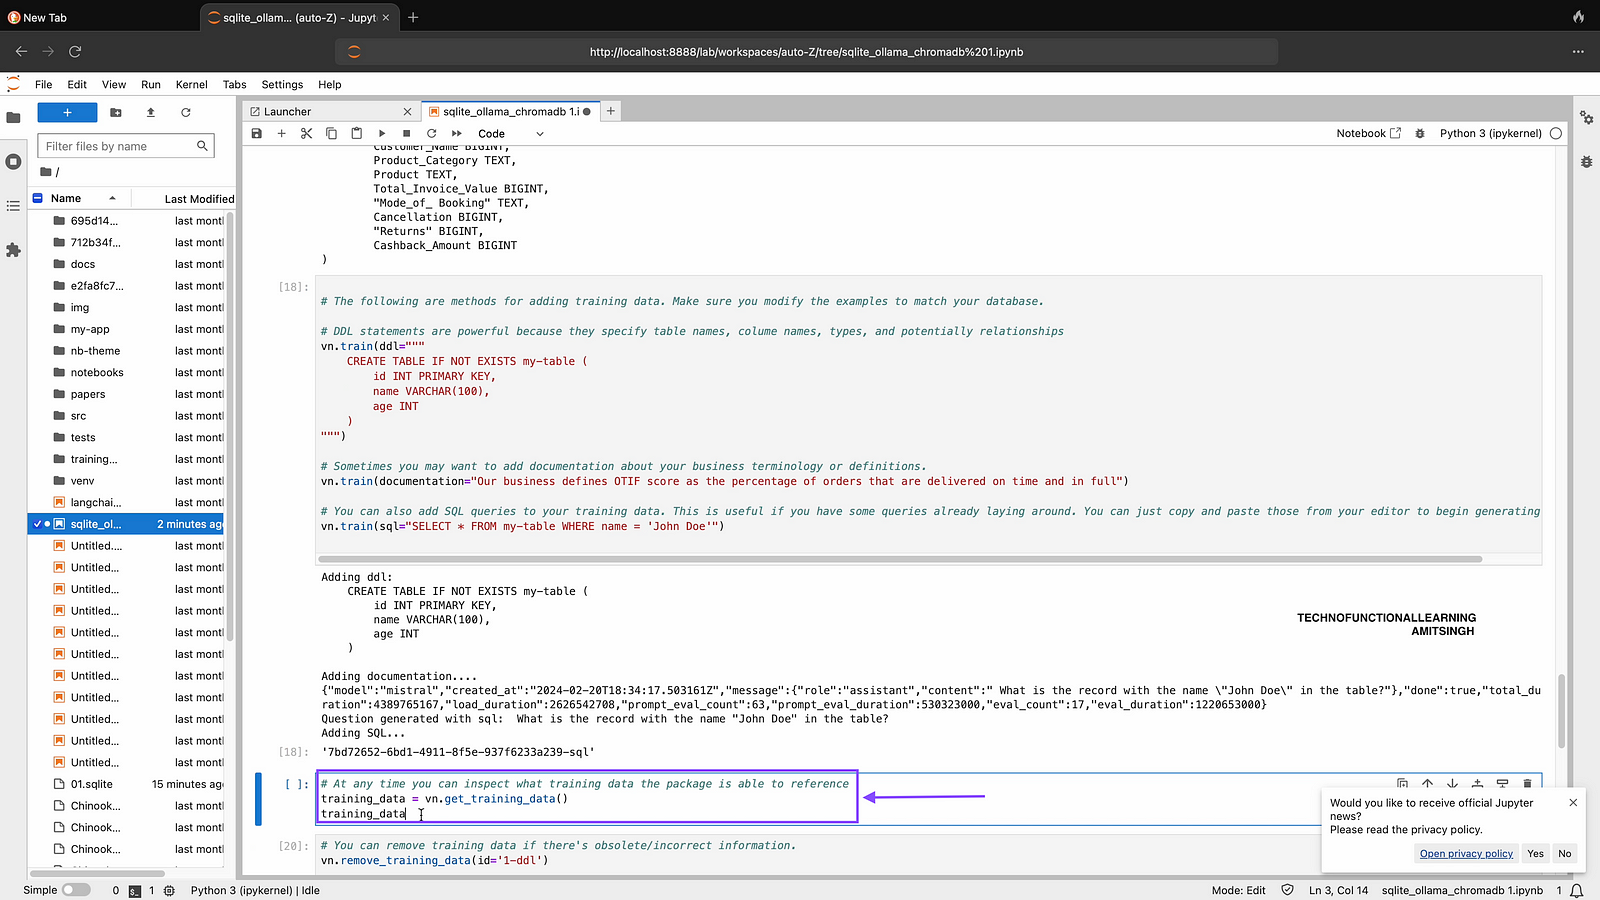The image size is (1600, 900).
Task: Open the notification bell in status bar
Action: pos(1577,890)
